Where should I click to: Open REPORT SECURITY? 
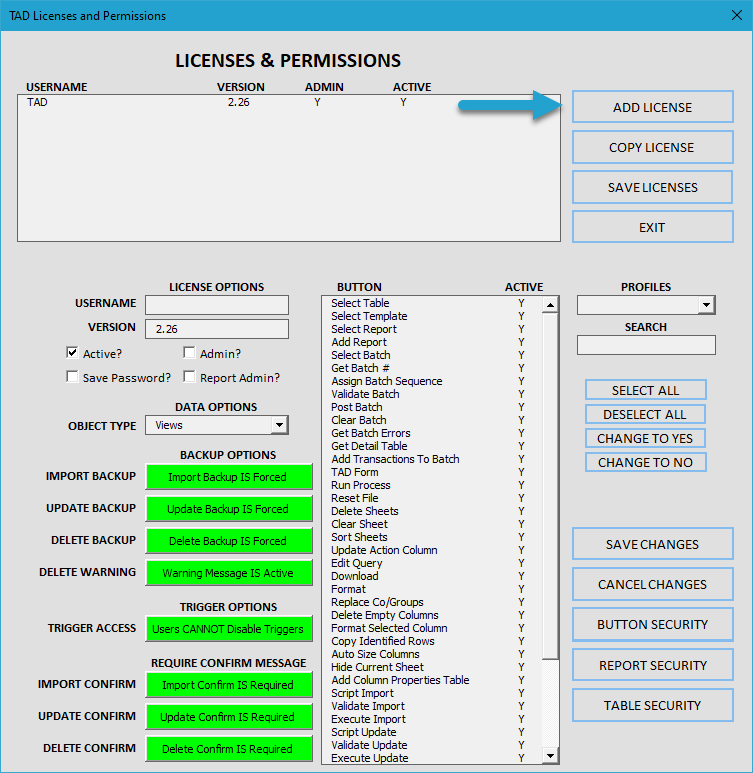(652, 665)
